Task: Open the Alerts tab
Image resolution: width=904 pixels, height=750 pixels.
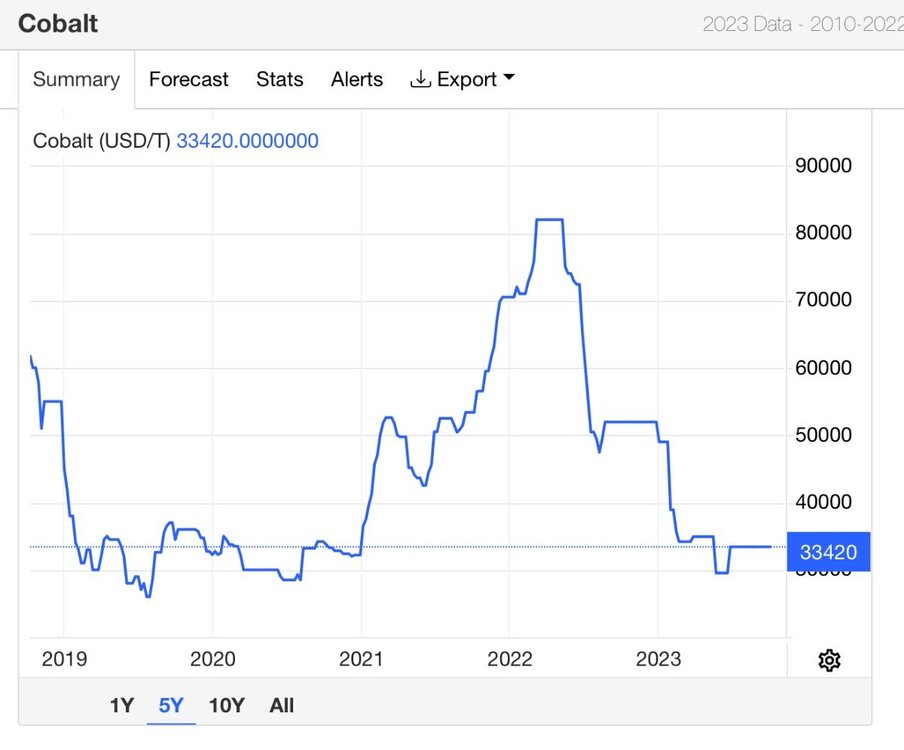Action: [357, 79]
